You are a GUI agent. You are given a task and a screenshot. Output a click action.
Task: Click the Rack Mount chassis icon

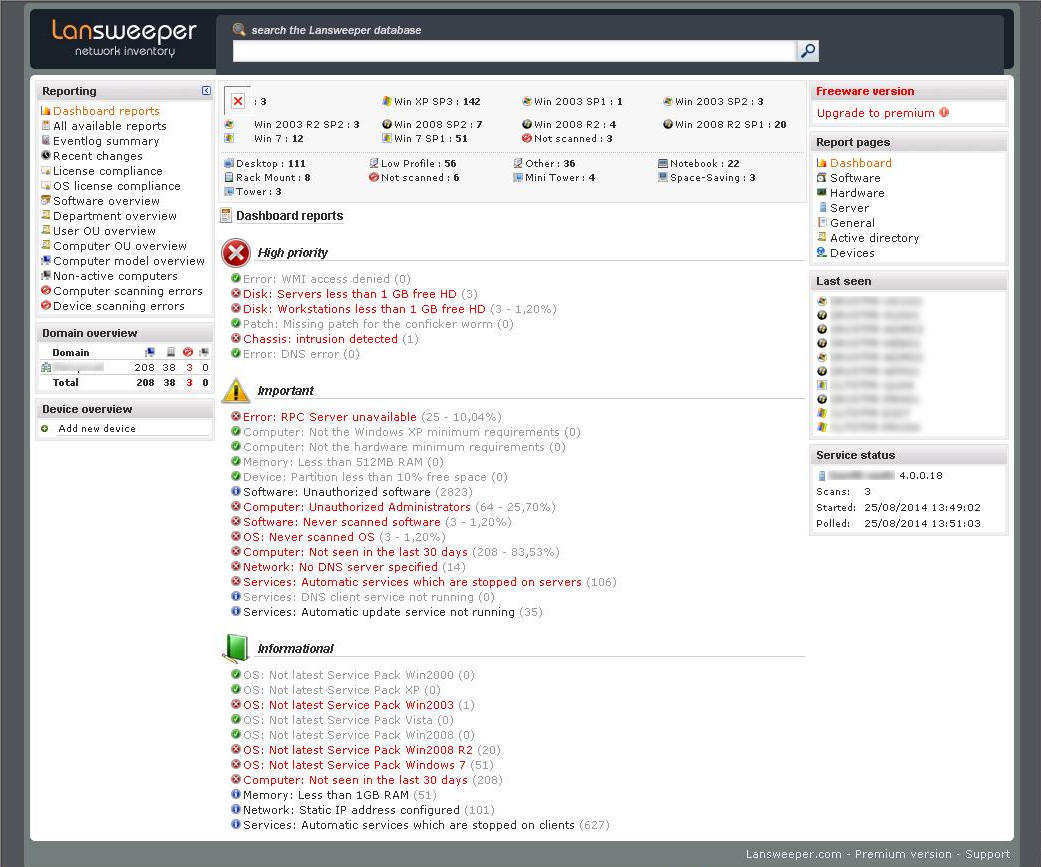229,177
